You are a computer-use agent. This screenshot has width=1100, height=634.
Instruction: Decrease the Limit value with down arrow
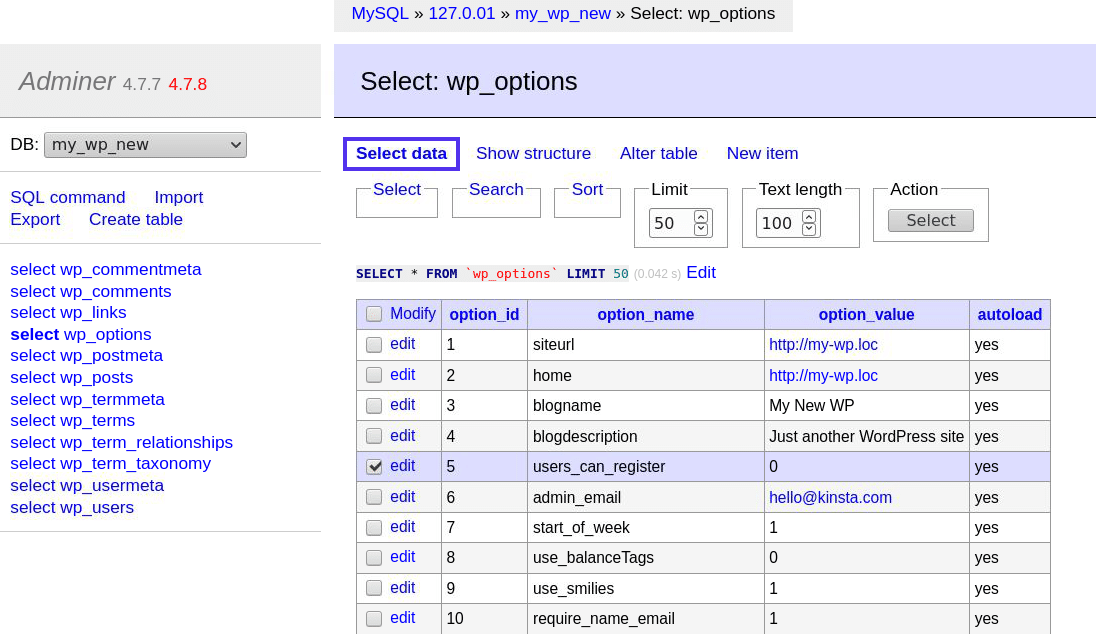pos(701,229)
